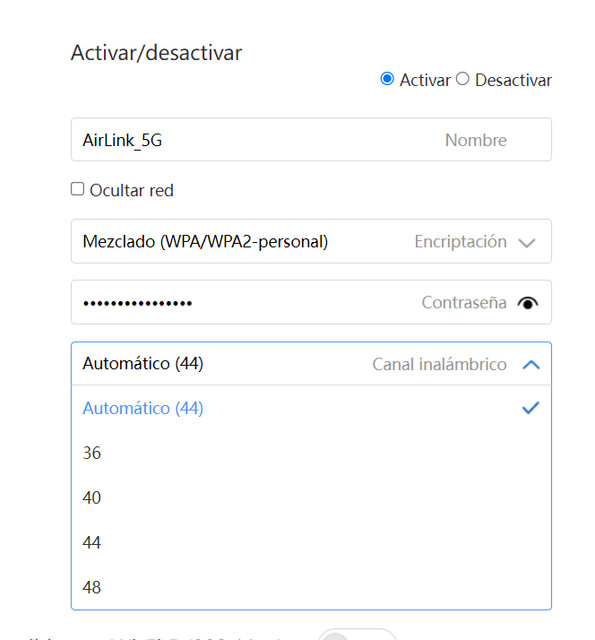Image resolution: width=595 pixels, height=640 pixels.
Task: Select the Desactivar radio button
Action: [462, 79]
